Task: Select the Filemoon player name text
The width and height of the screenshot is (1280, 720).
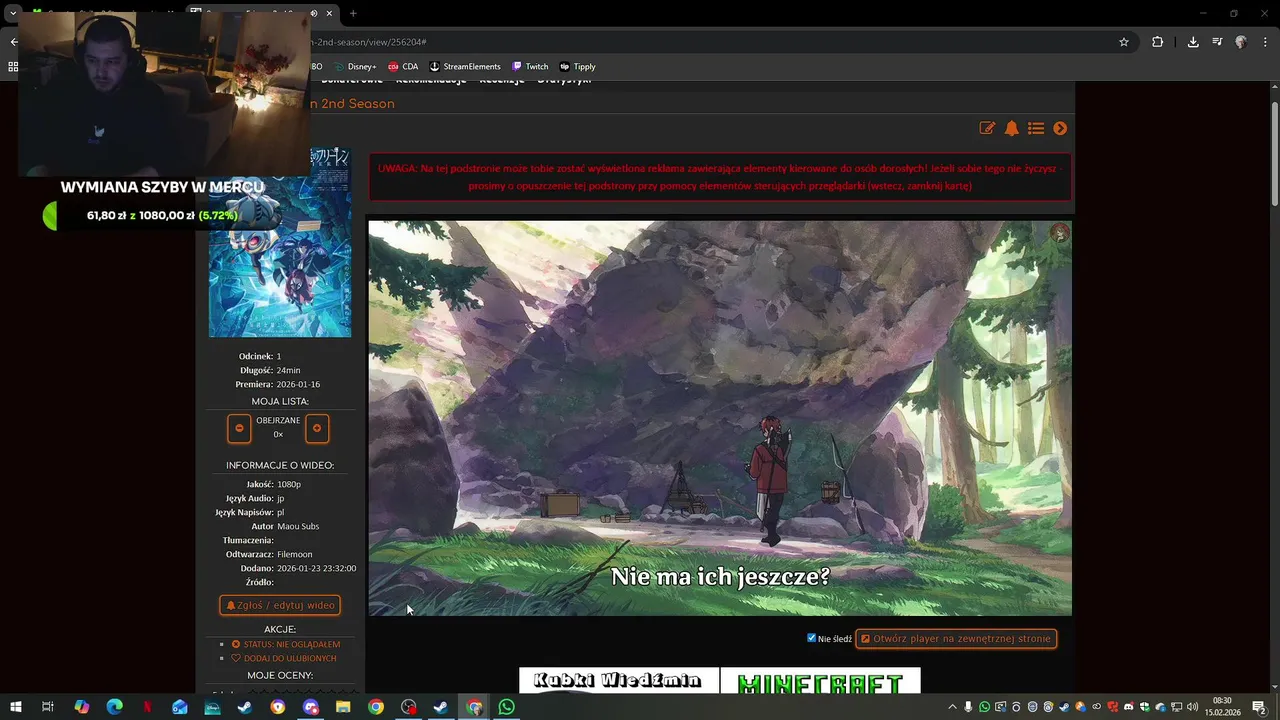Action: 295,554
